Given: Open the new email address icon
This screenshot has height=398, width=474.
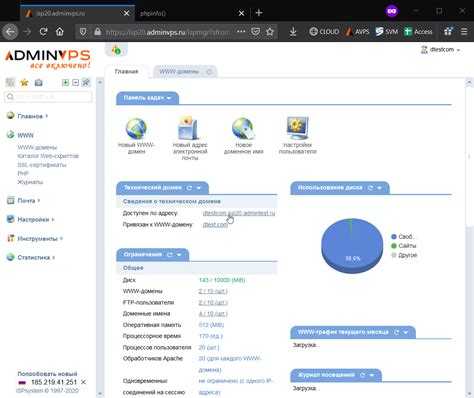Looking at the screenshot, I should pyautogui.click(x=188, y=128).
